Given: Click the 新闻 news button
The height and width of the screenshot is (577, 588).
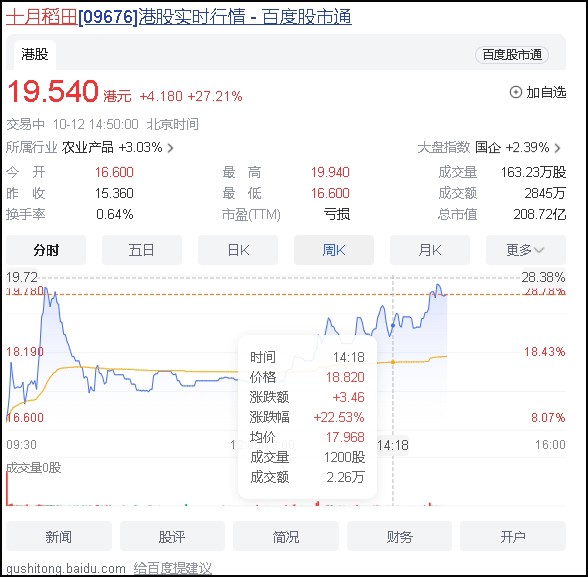Looking at the screenshot, I should [x=59, y=537].
